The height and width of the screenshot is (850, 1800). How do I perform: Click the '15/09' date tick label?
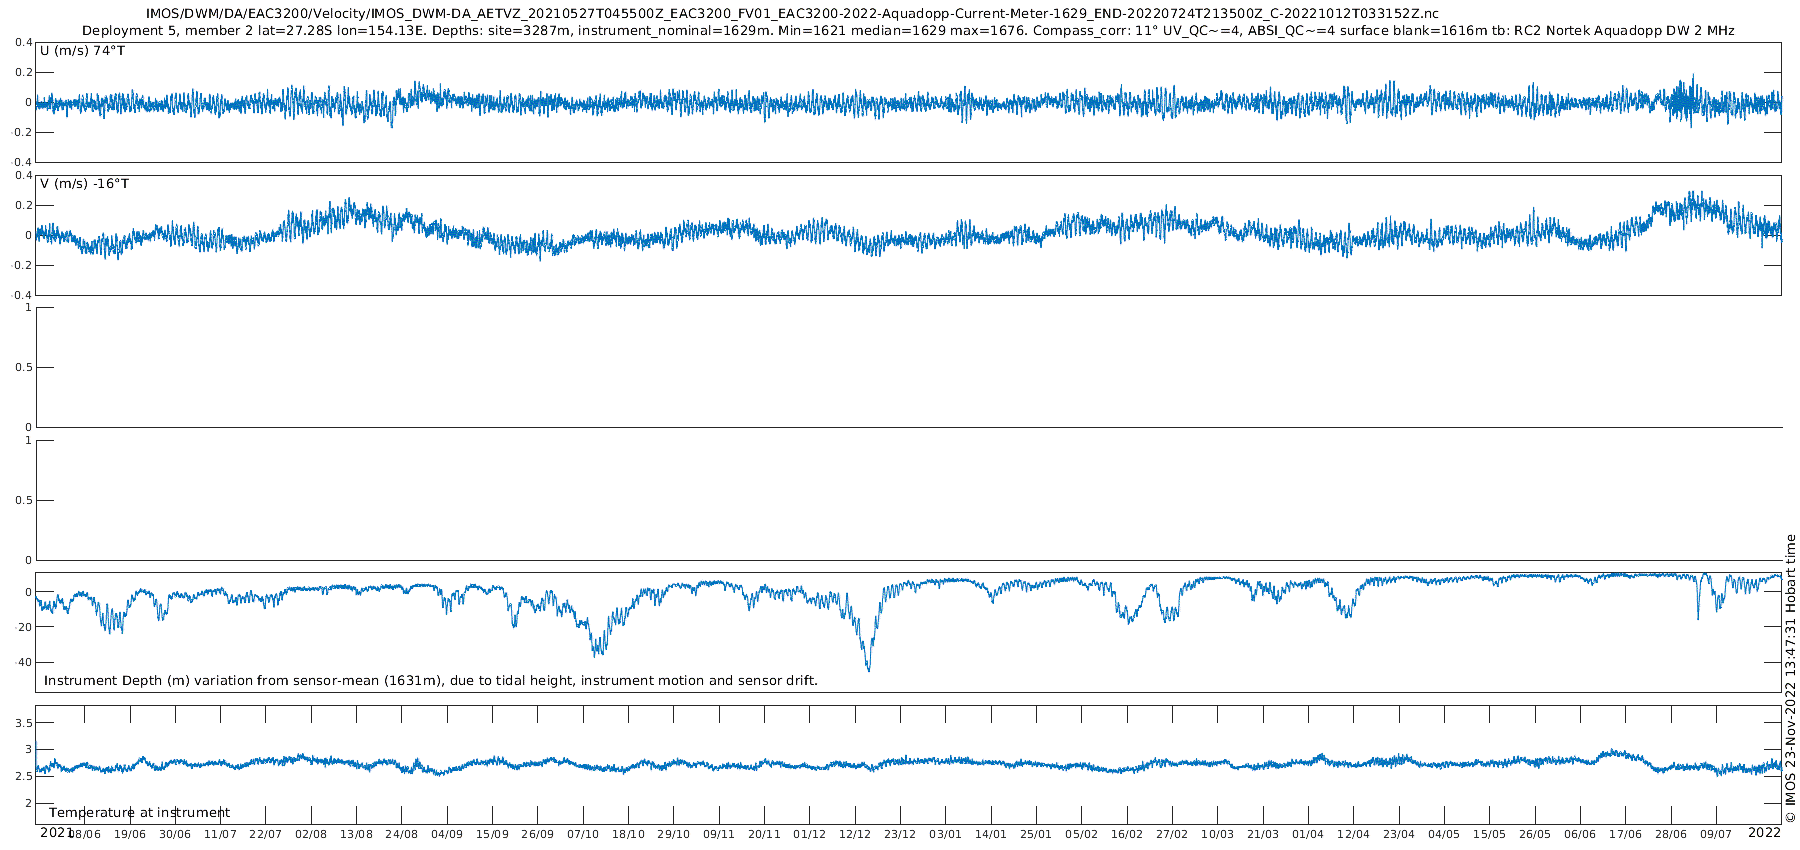492,834
